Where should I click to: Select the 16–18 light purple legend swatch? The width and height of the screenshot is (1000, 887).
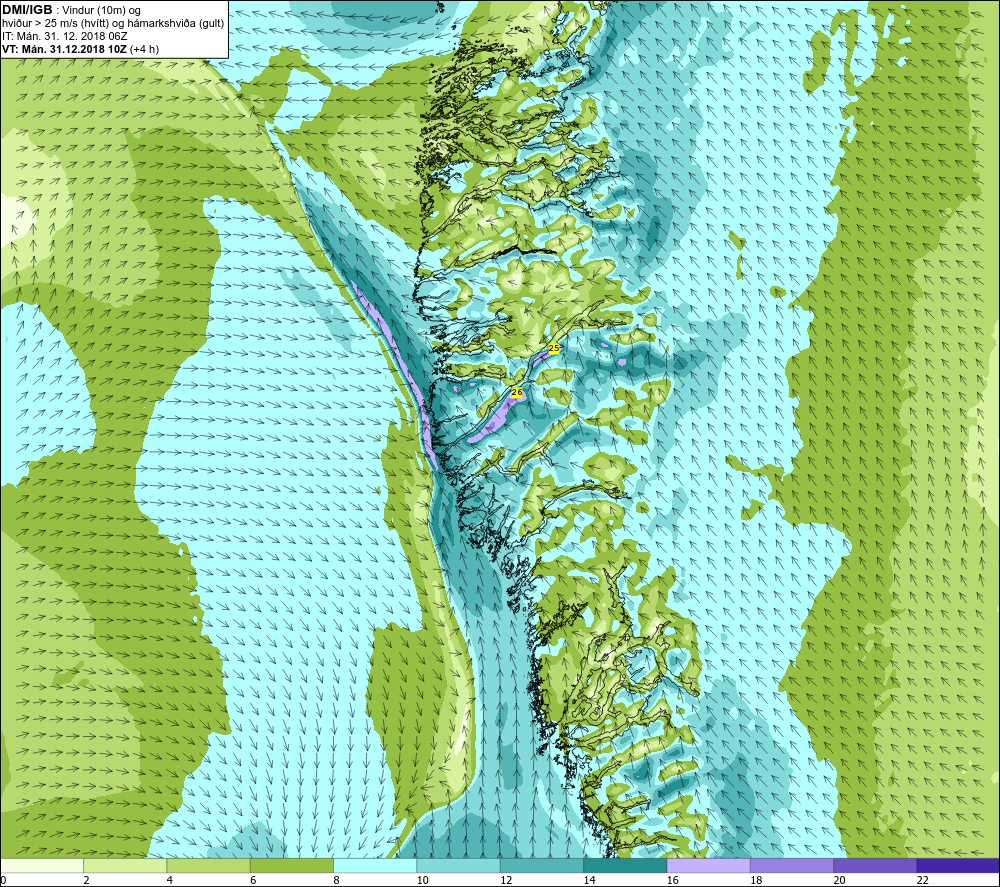pos(709,866)
